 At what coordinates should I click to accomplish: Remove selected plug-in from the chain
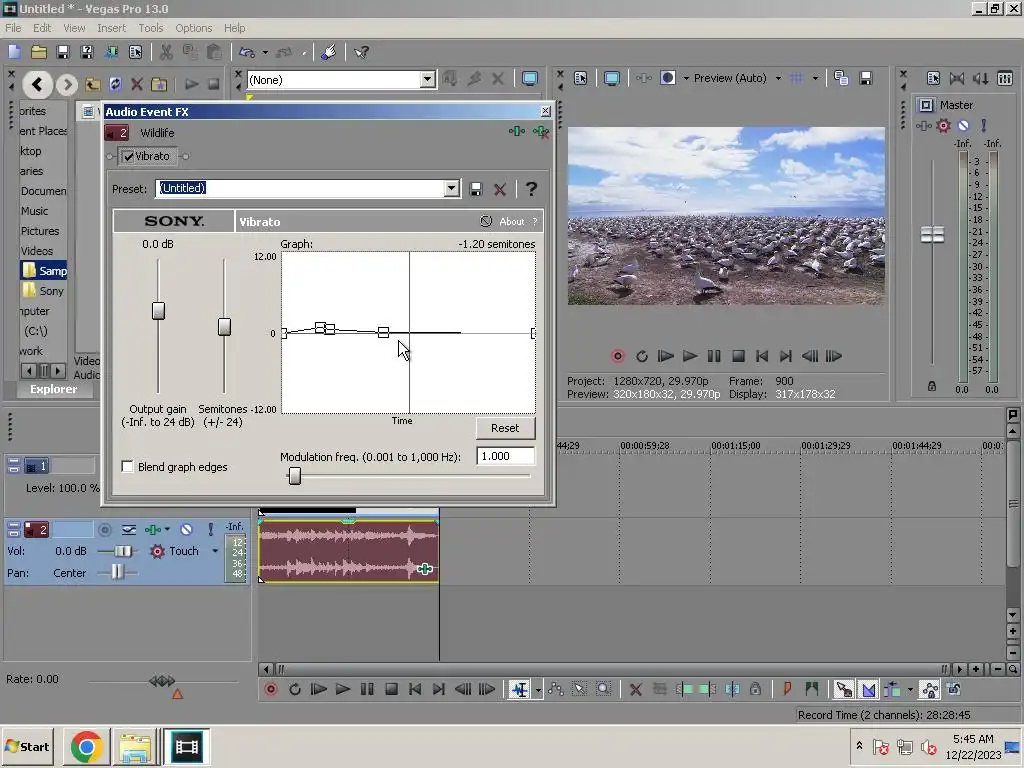(540, 132)
